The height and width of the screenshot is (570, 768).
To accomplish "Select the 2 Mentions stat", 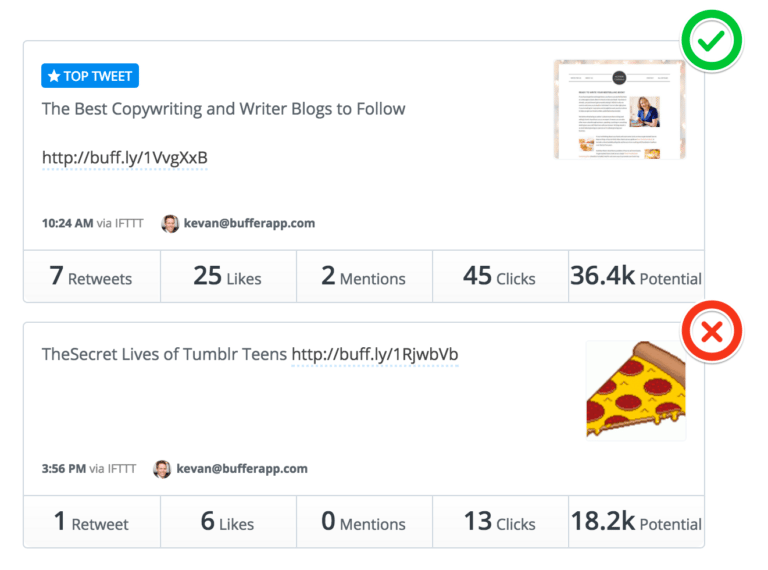I will click(364, 276).
